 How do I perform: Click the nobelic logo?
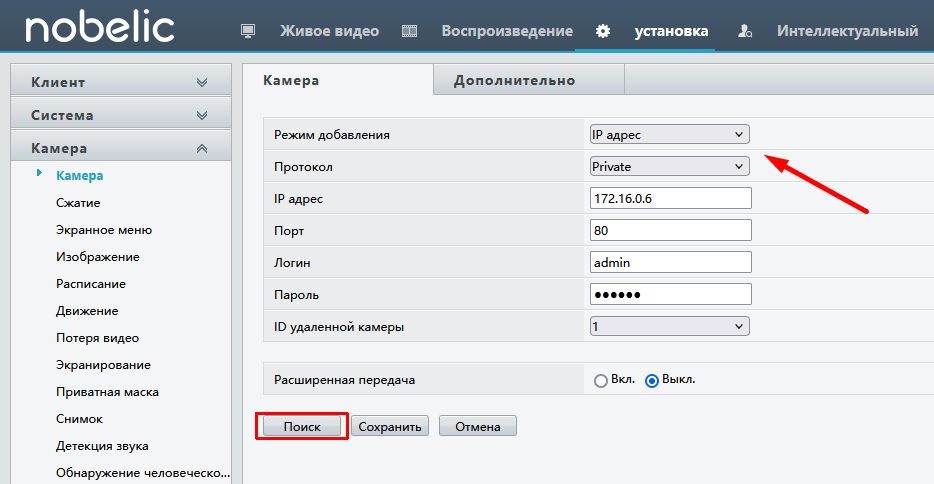coord(99,27)
